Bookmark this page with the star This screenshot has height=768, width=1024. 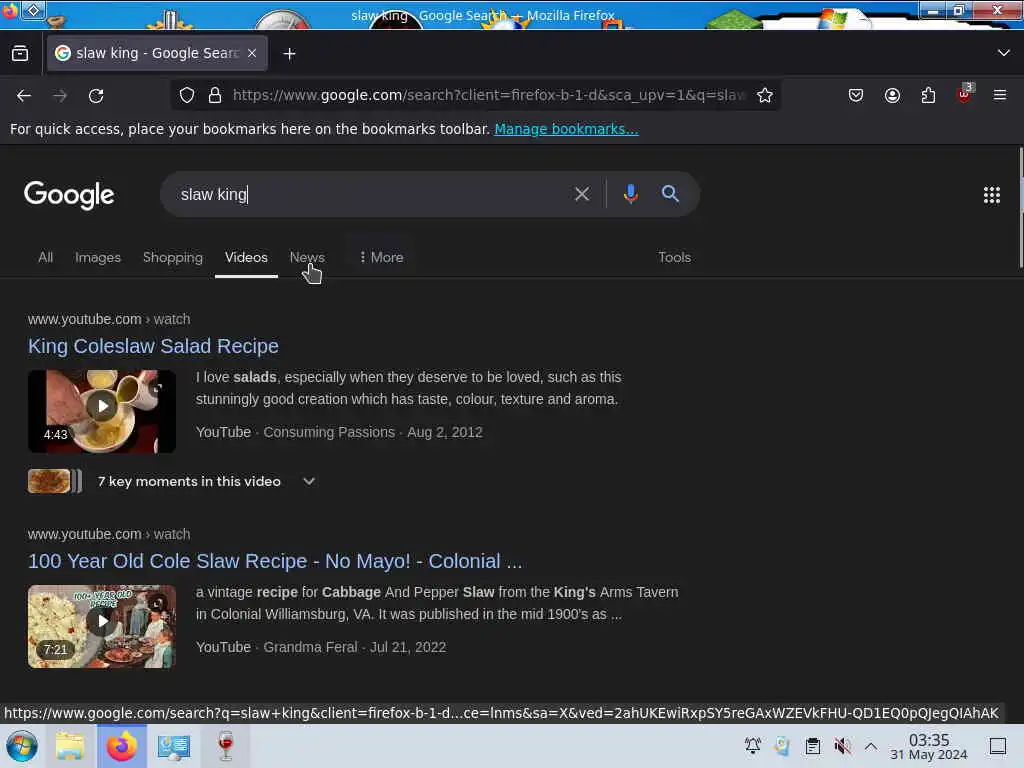(765, 95)
